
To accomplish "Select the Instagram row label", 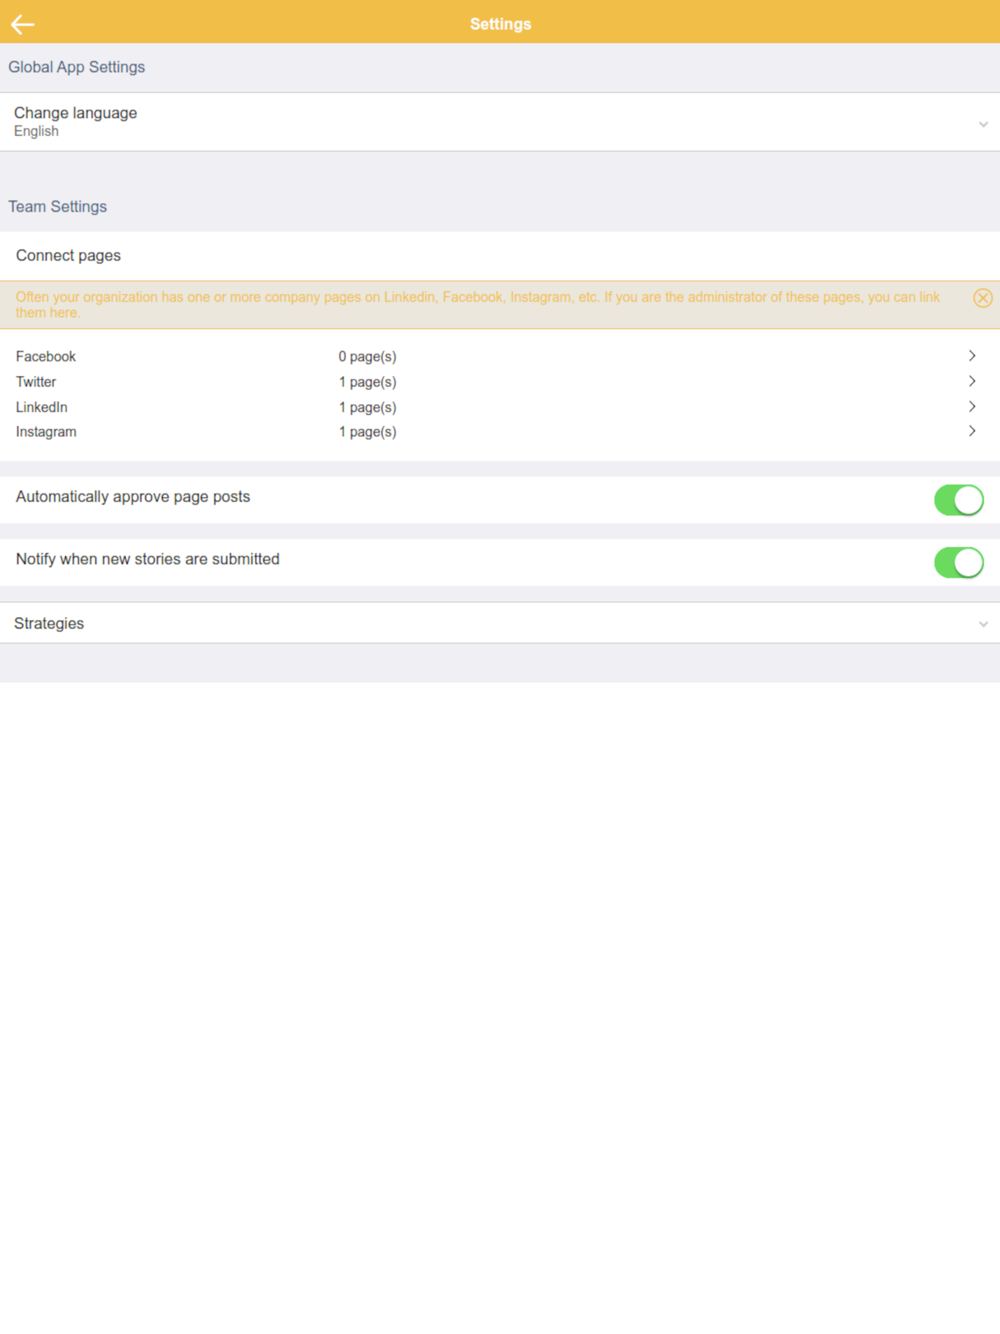I will pyautogui.click(x=46, y=432).
